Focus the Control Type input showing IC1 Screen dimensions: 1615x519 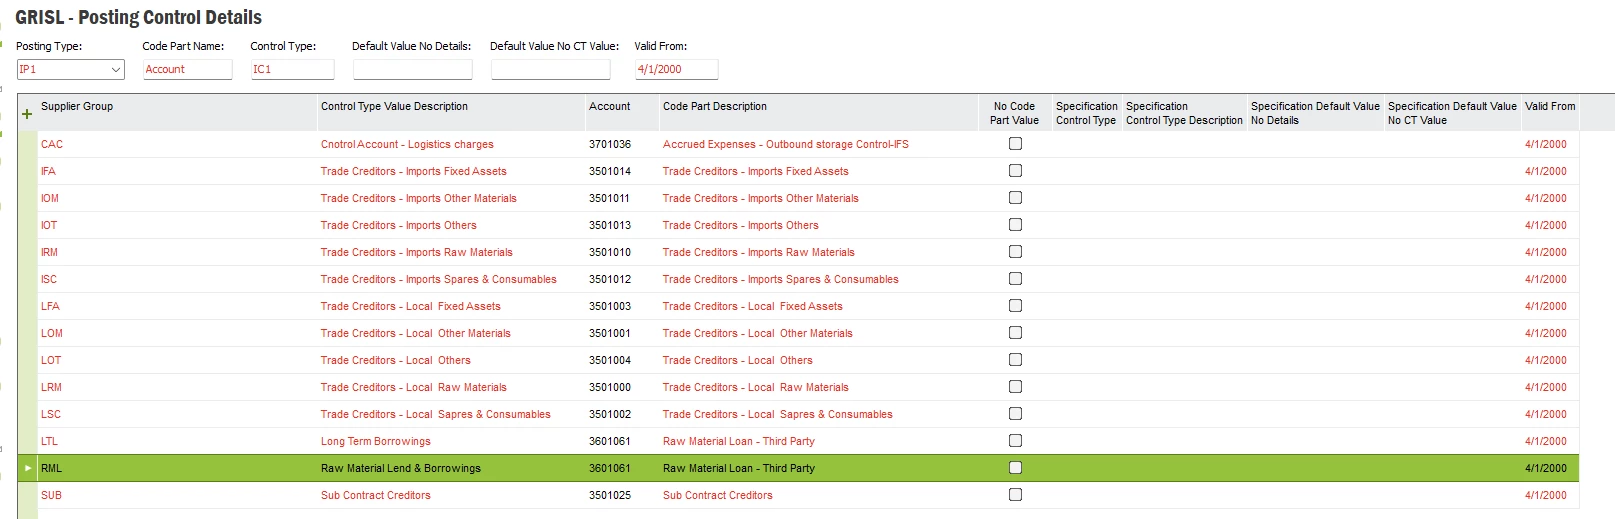coord(292,69)
